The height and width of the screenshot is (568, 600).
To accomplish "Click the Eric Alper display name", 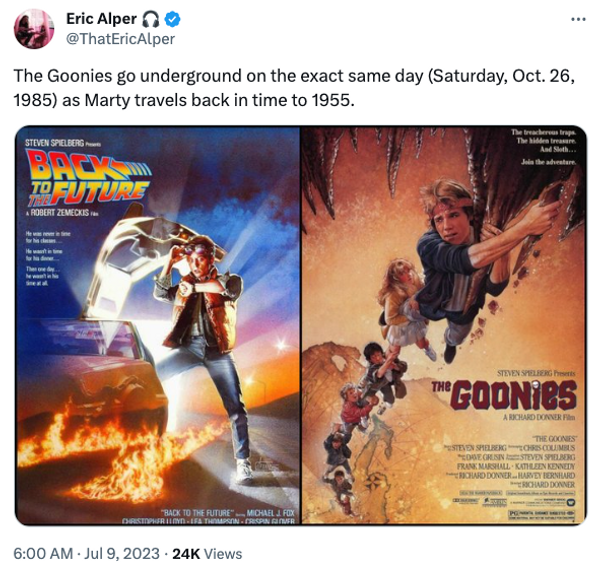I will coord(101,19).
